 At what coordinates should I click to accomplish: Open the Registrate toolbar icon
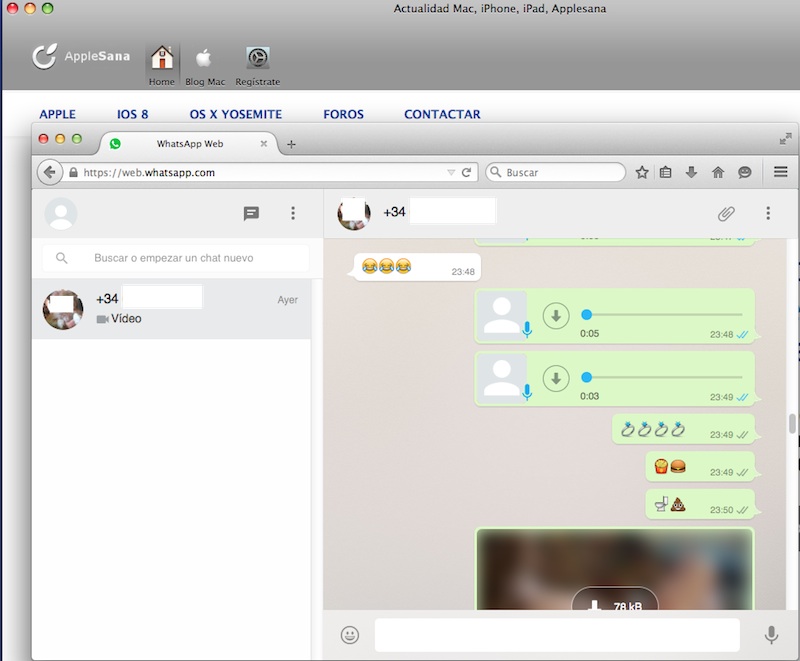(258, 66)
